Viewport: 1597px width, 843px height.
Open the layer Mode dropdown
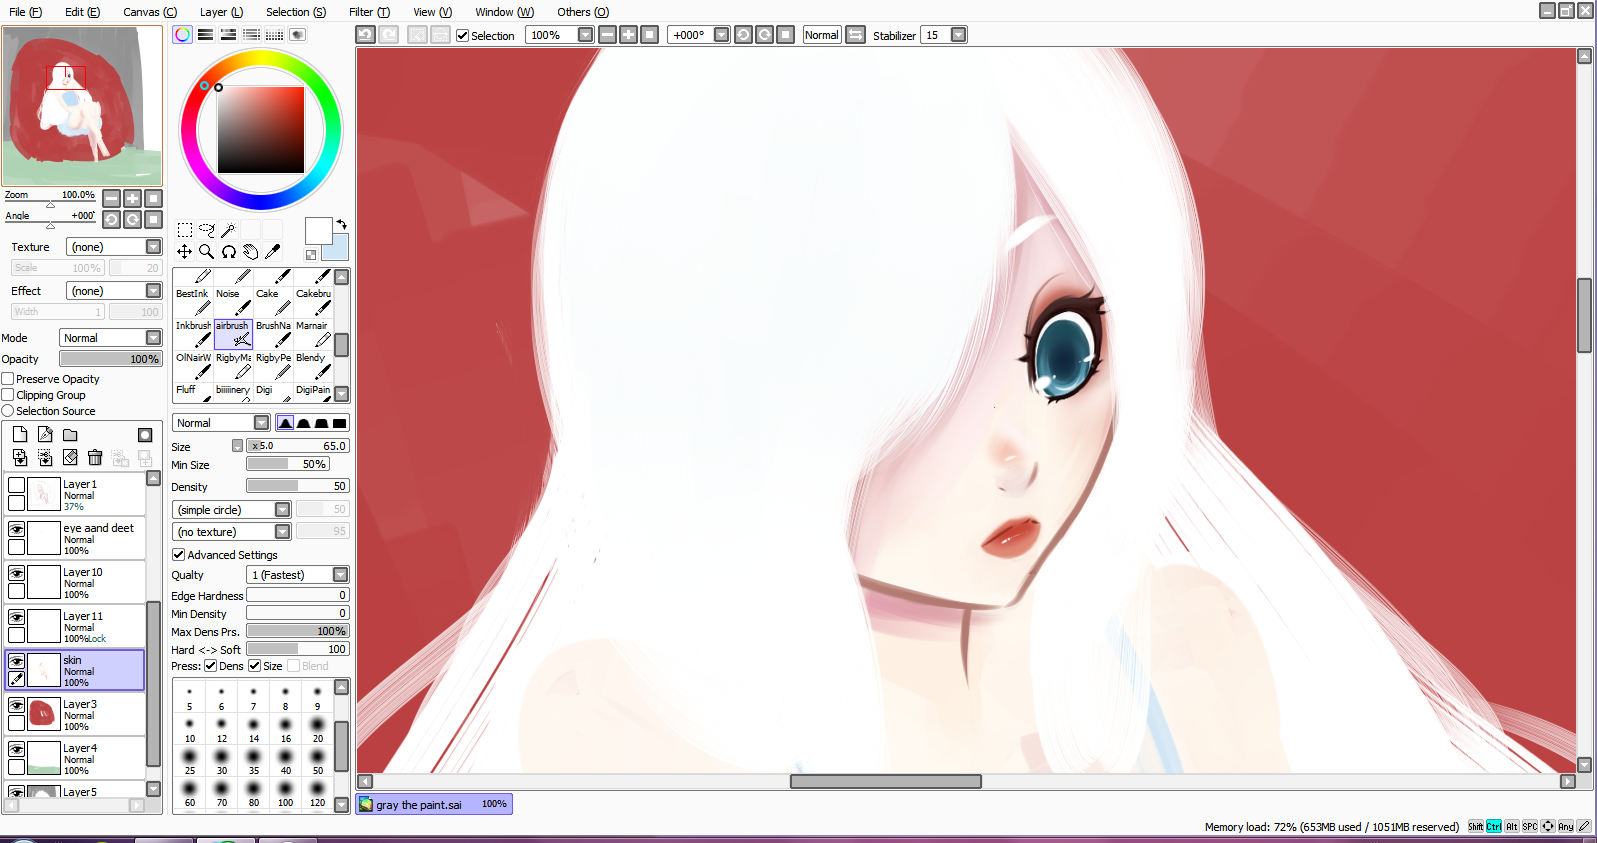coord(110,338)
